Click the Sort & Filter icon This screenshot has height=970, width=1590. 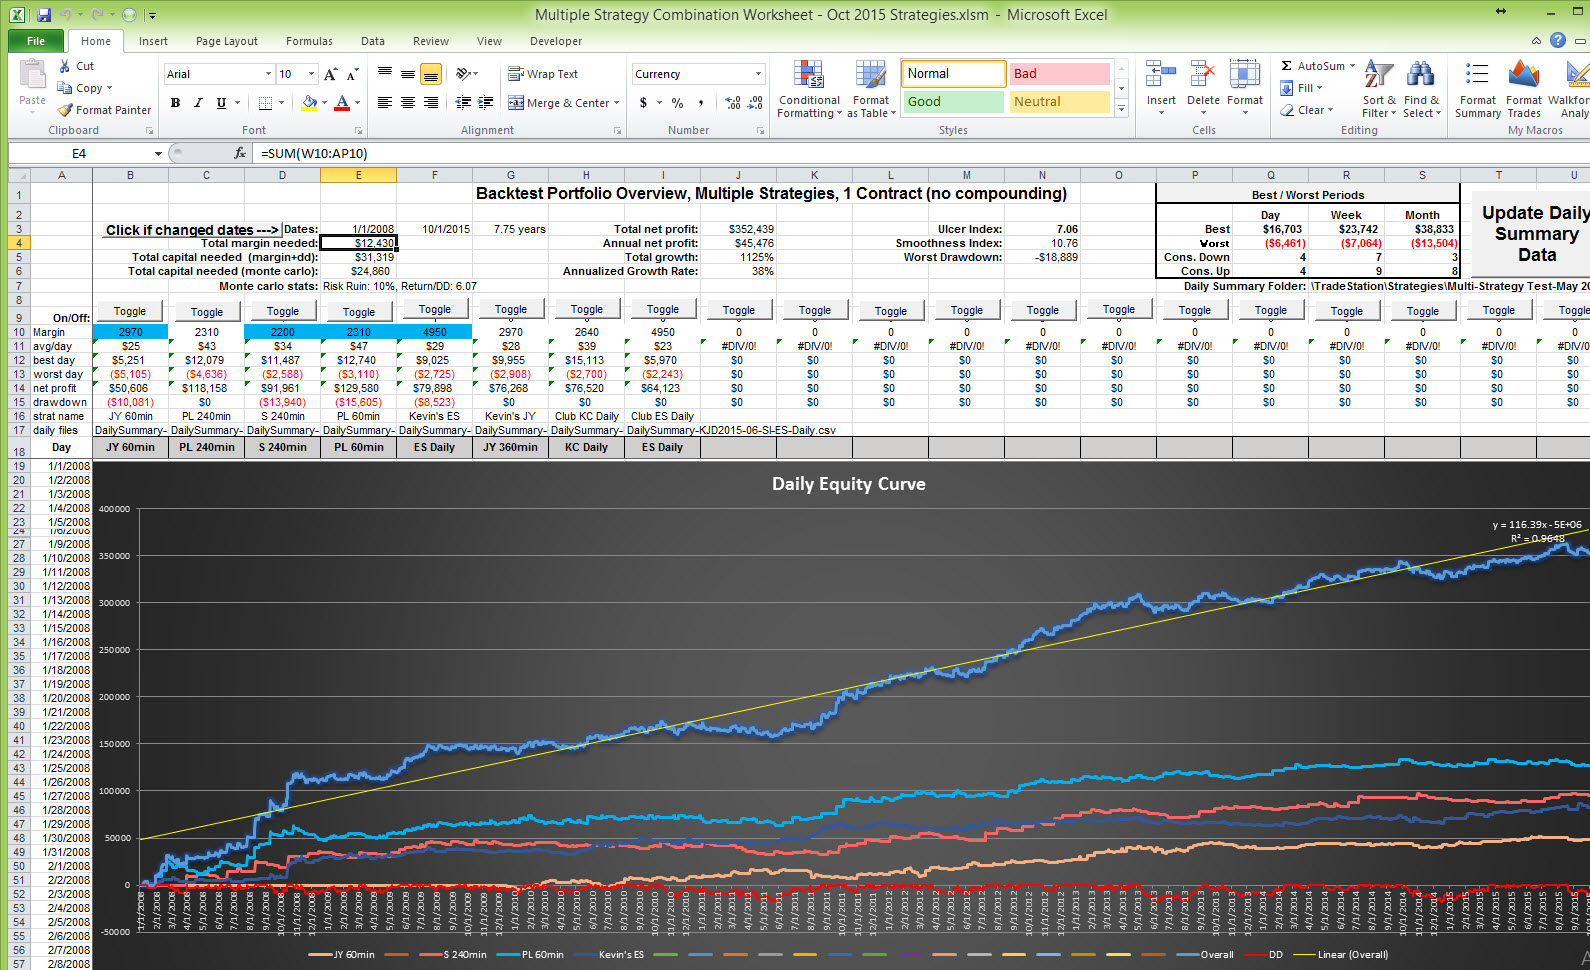[x=1379, y=75]
